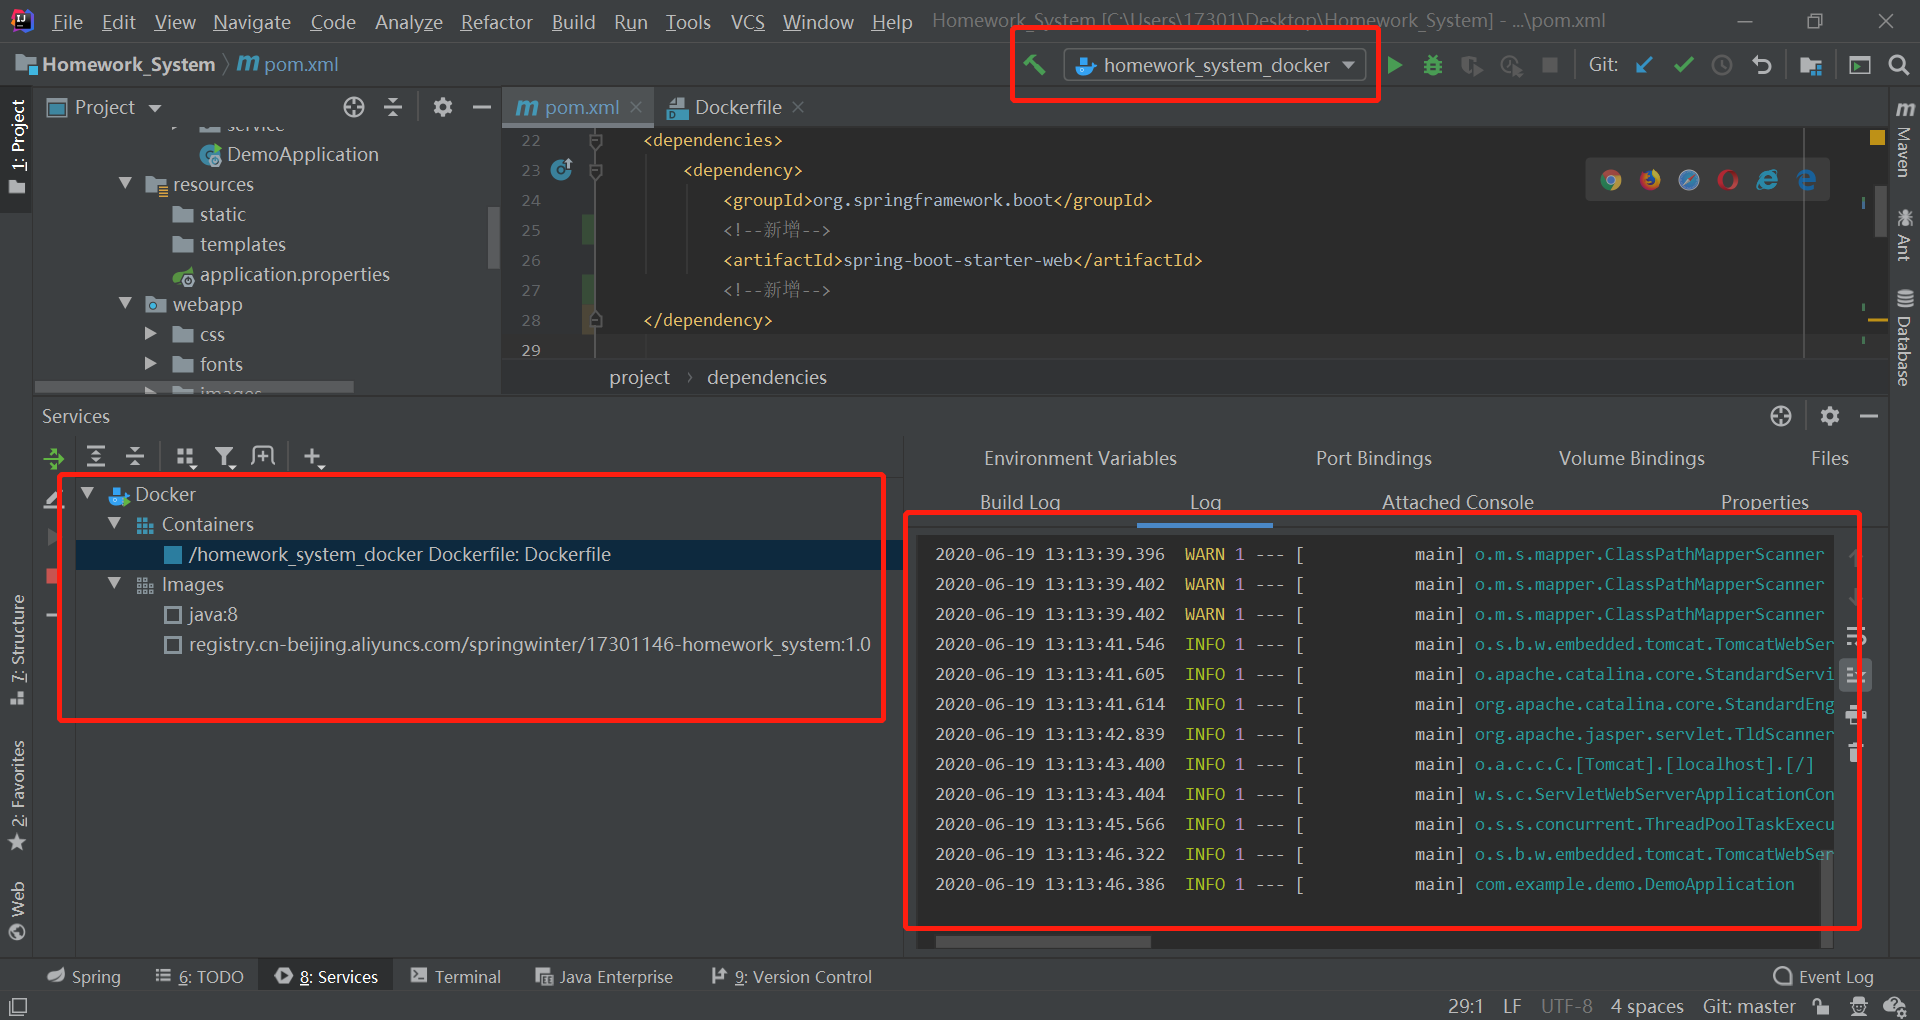Start a debug session with the bug icon

(1432, 64)
